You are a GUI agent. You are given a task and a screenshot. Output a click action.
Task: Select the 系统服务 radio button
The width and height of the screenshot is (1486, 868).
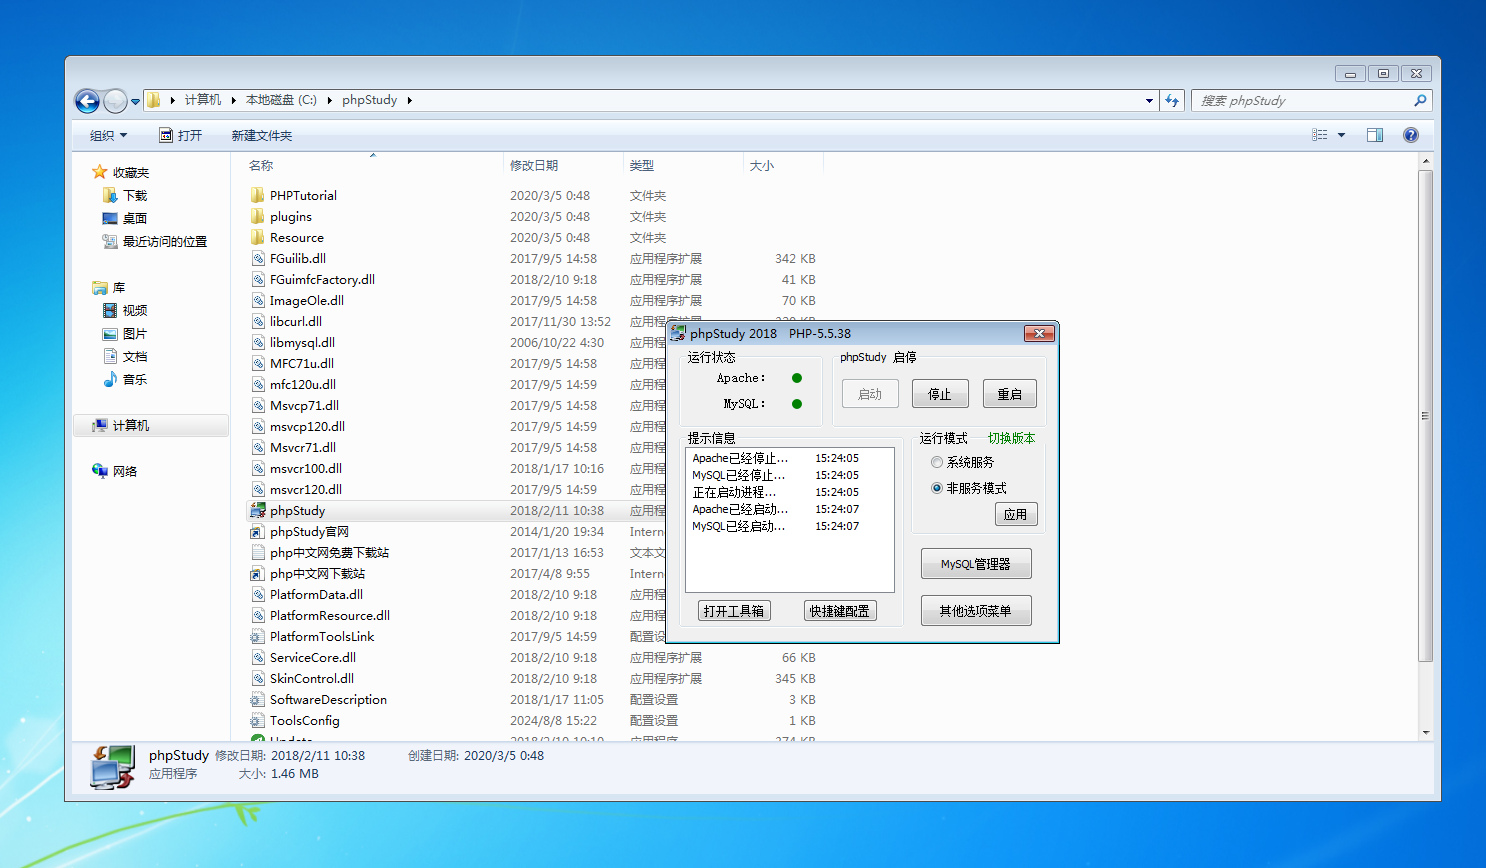click(x=937, y=462)
